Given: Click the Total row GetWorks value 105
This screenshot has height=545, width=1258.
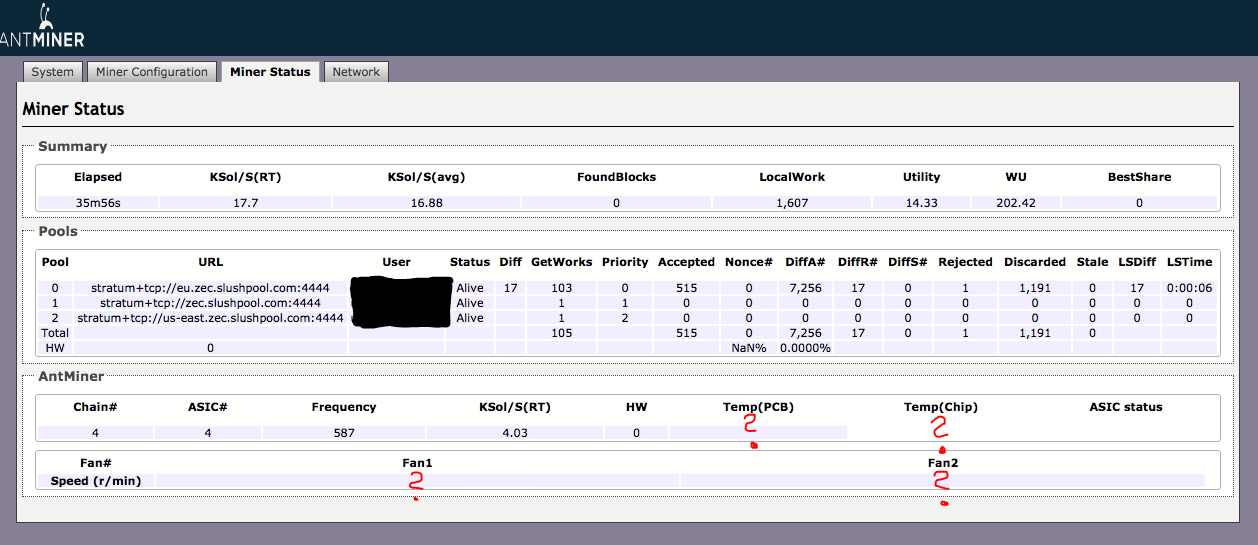Looking at the screenshot, I should tap(561, 333).
